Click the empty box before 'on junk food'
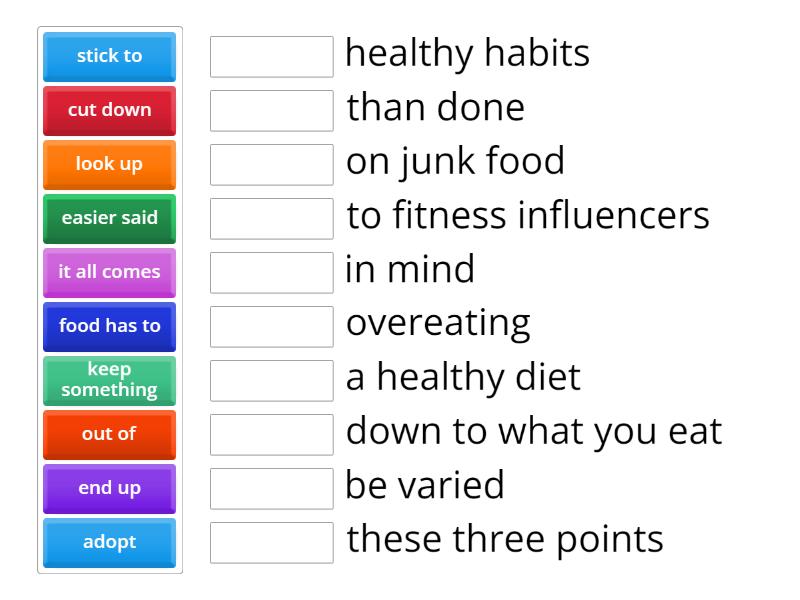Viewport: 800px width, 600px height. (271, 165)
